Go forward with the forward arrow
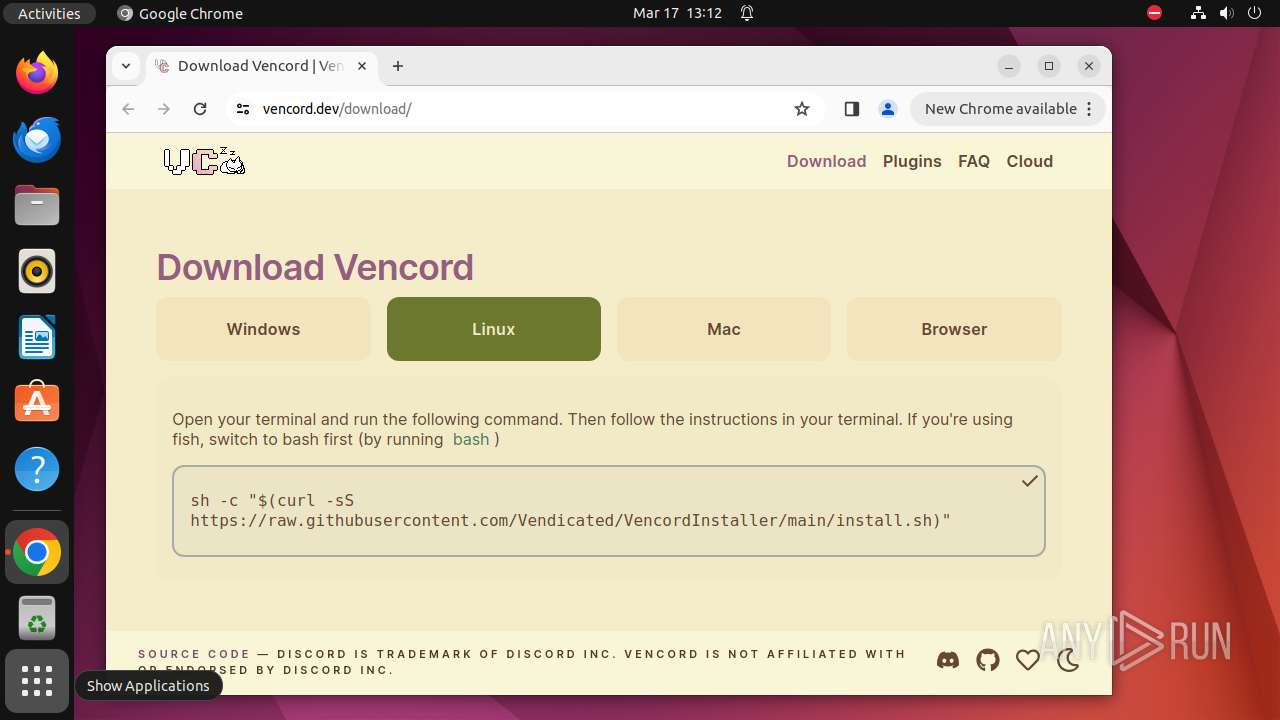This screenshot has width=1280, height=720. point(164,109)
